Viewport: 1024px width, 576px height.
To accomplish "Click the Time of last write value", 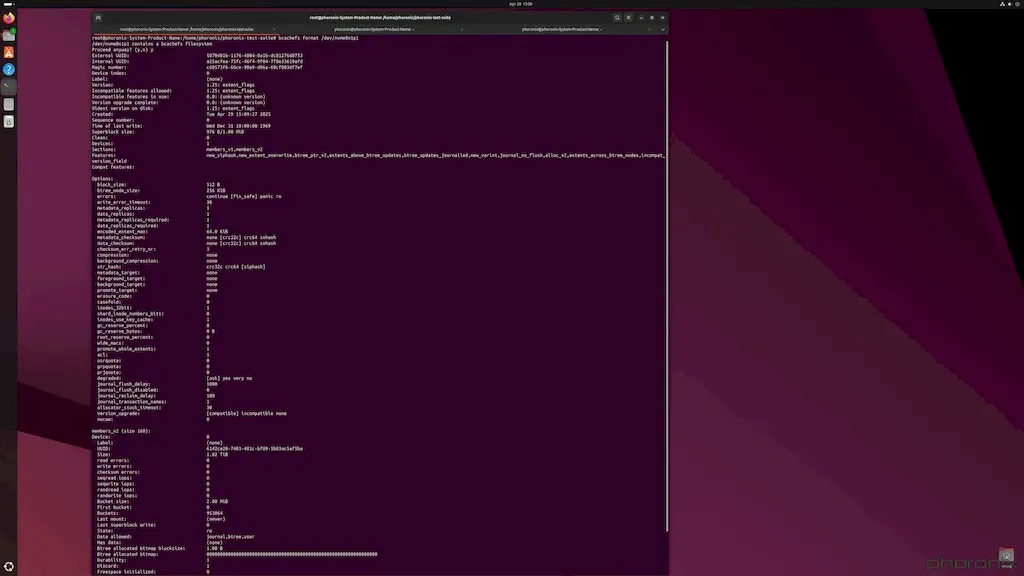I will [238, 126].
